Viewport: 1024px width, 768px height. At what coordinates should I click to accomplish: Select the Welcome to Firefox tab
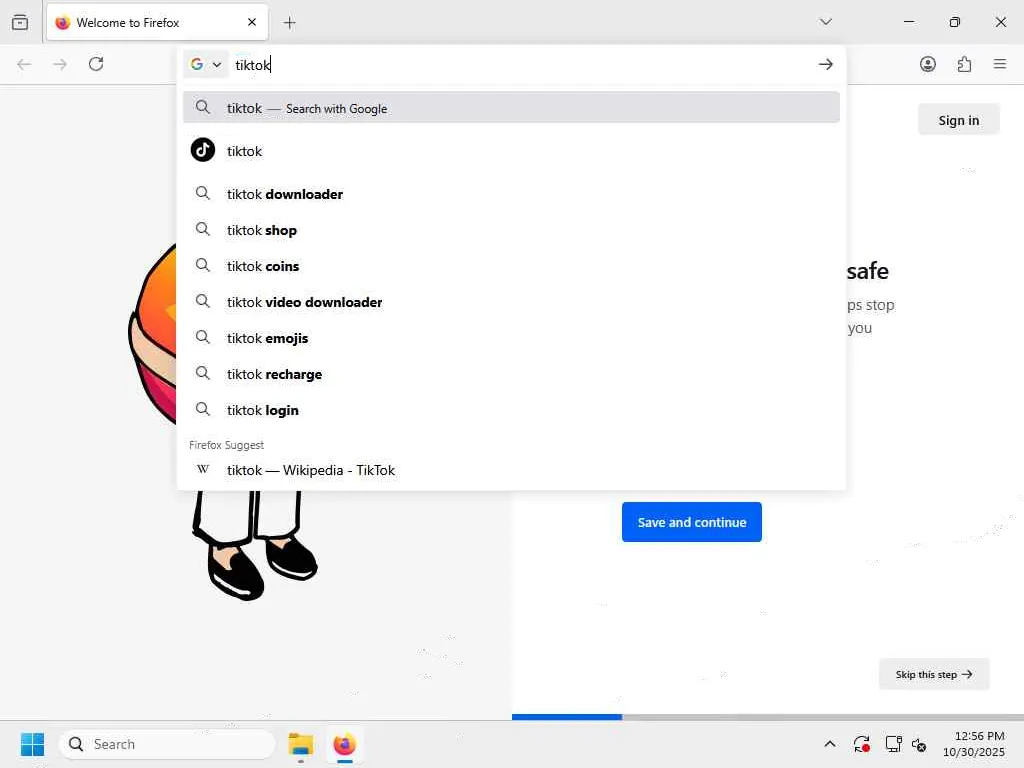pyautogui.click(x=157, y=22)
